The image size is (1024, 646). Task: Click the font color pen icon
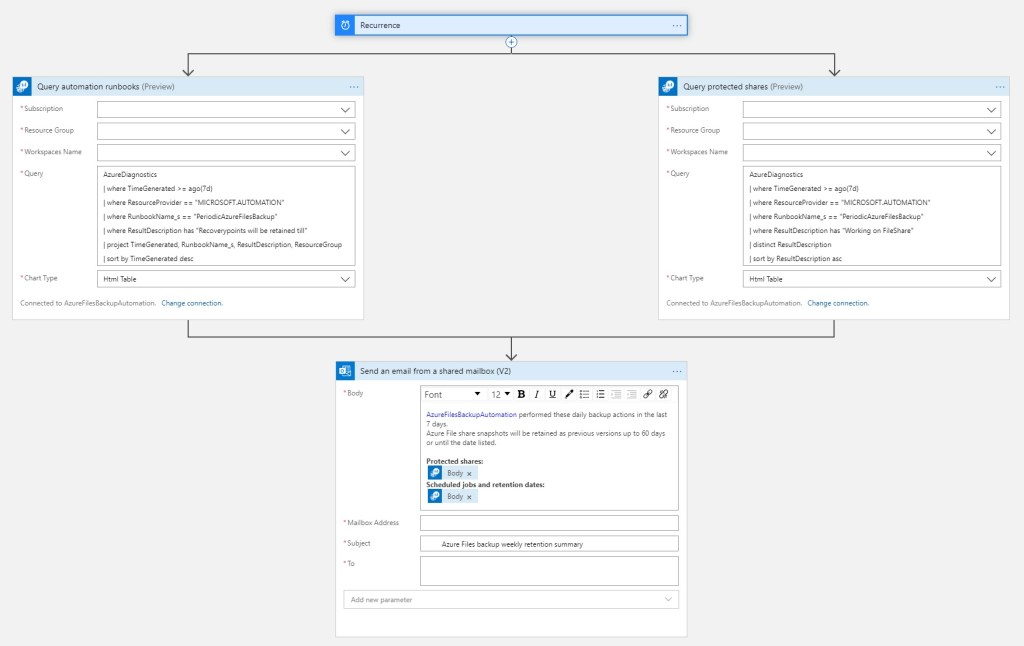pos(569,394)
